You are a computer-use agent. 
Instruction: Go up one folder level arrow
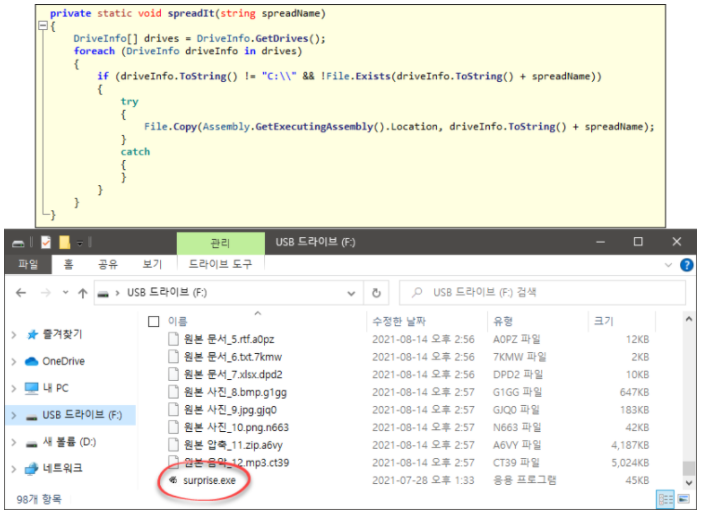tap(83, 293)
